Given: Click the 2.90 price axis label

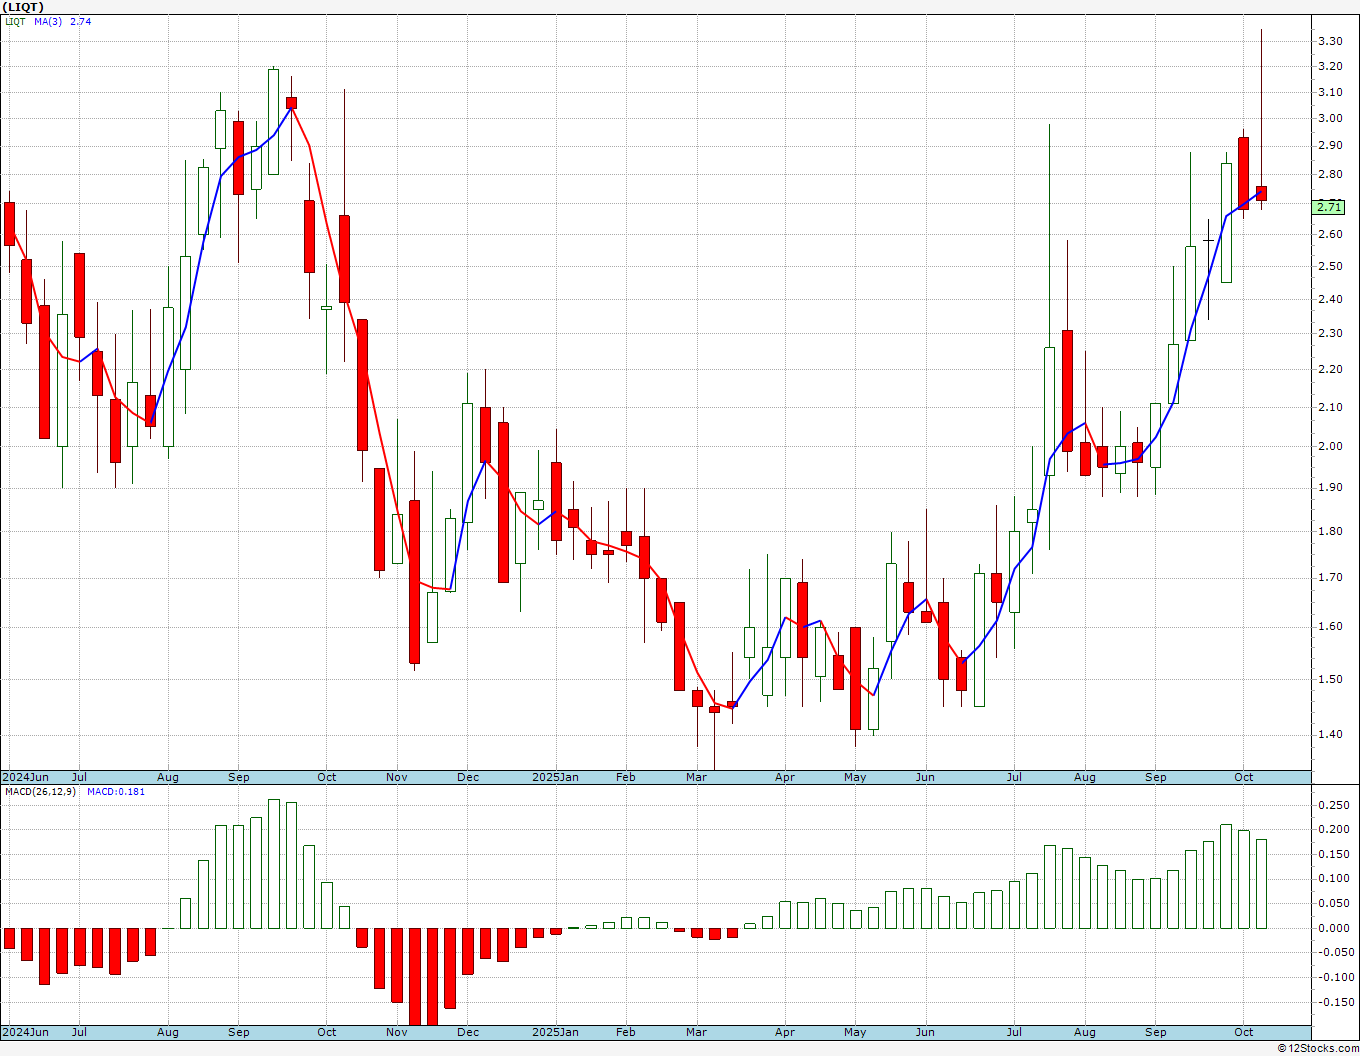Looking at the screenshot, I should coord(1330,145).
